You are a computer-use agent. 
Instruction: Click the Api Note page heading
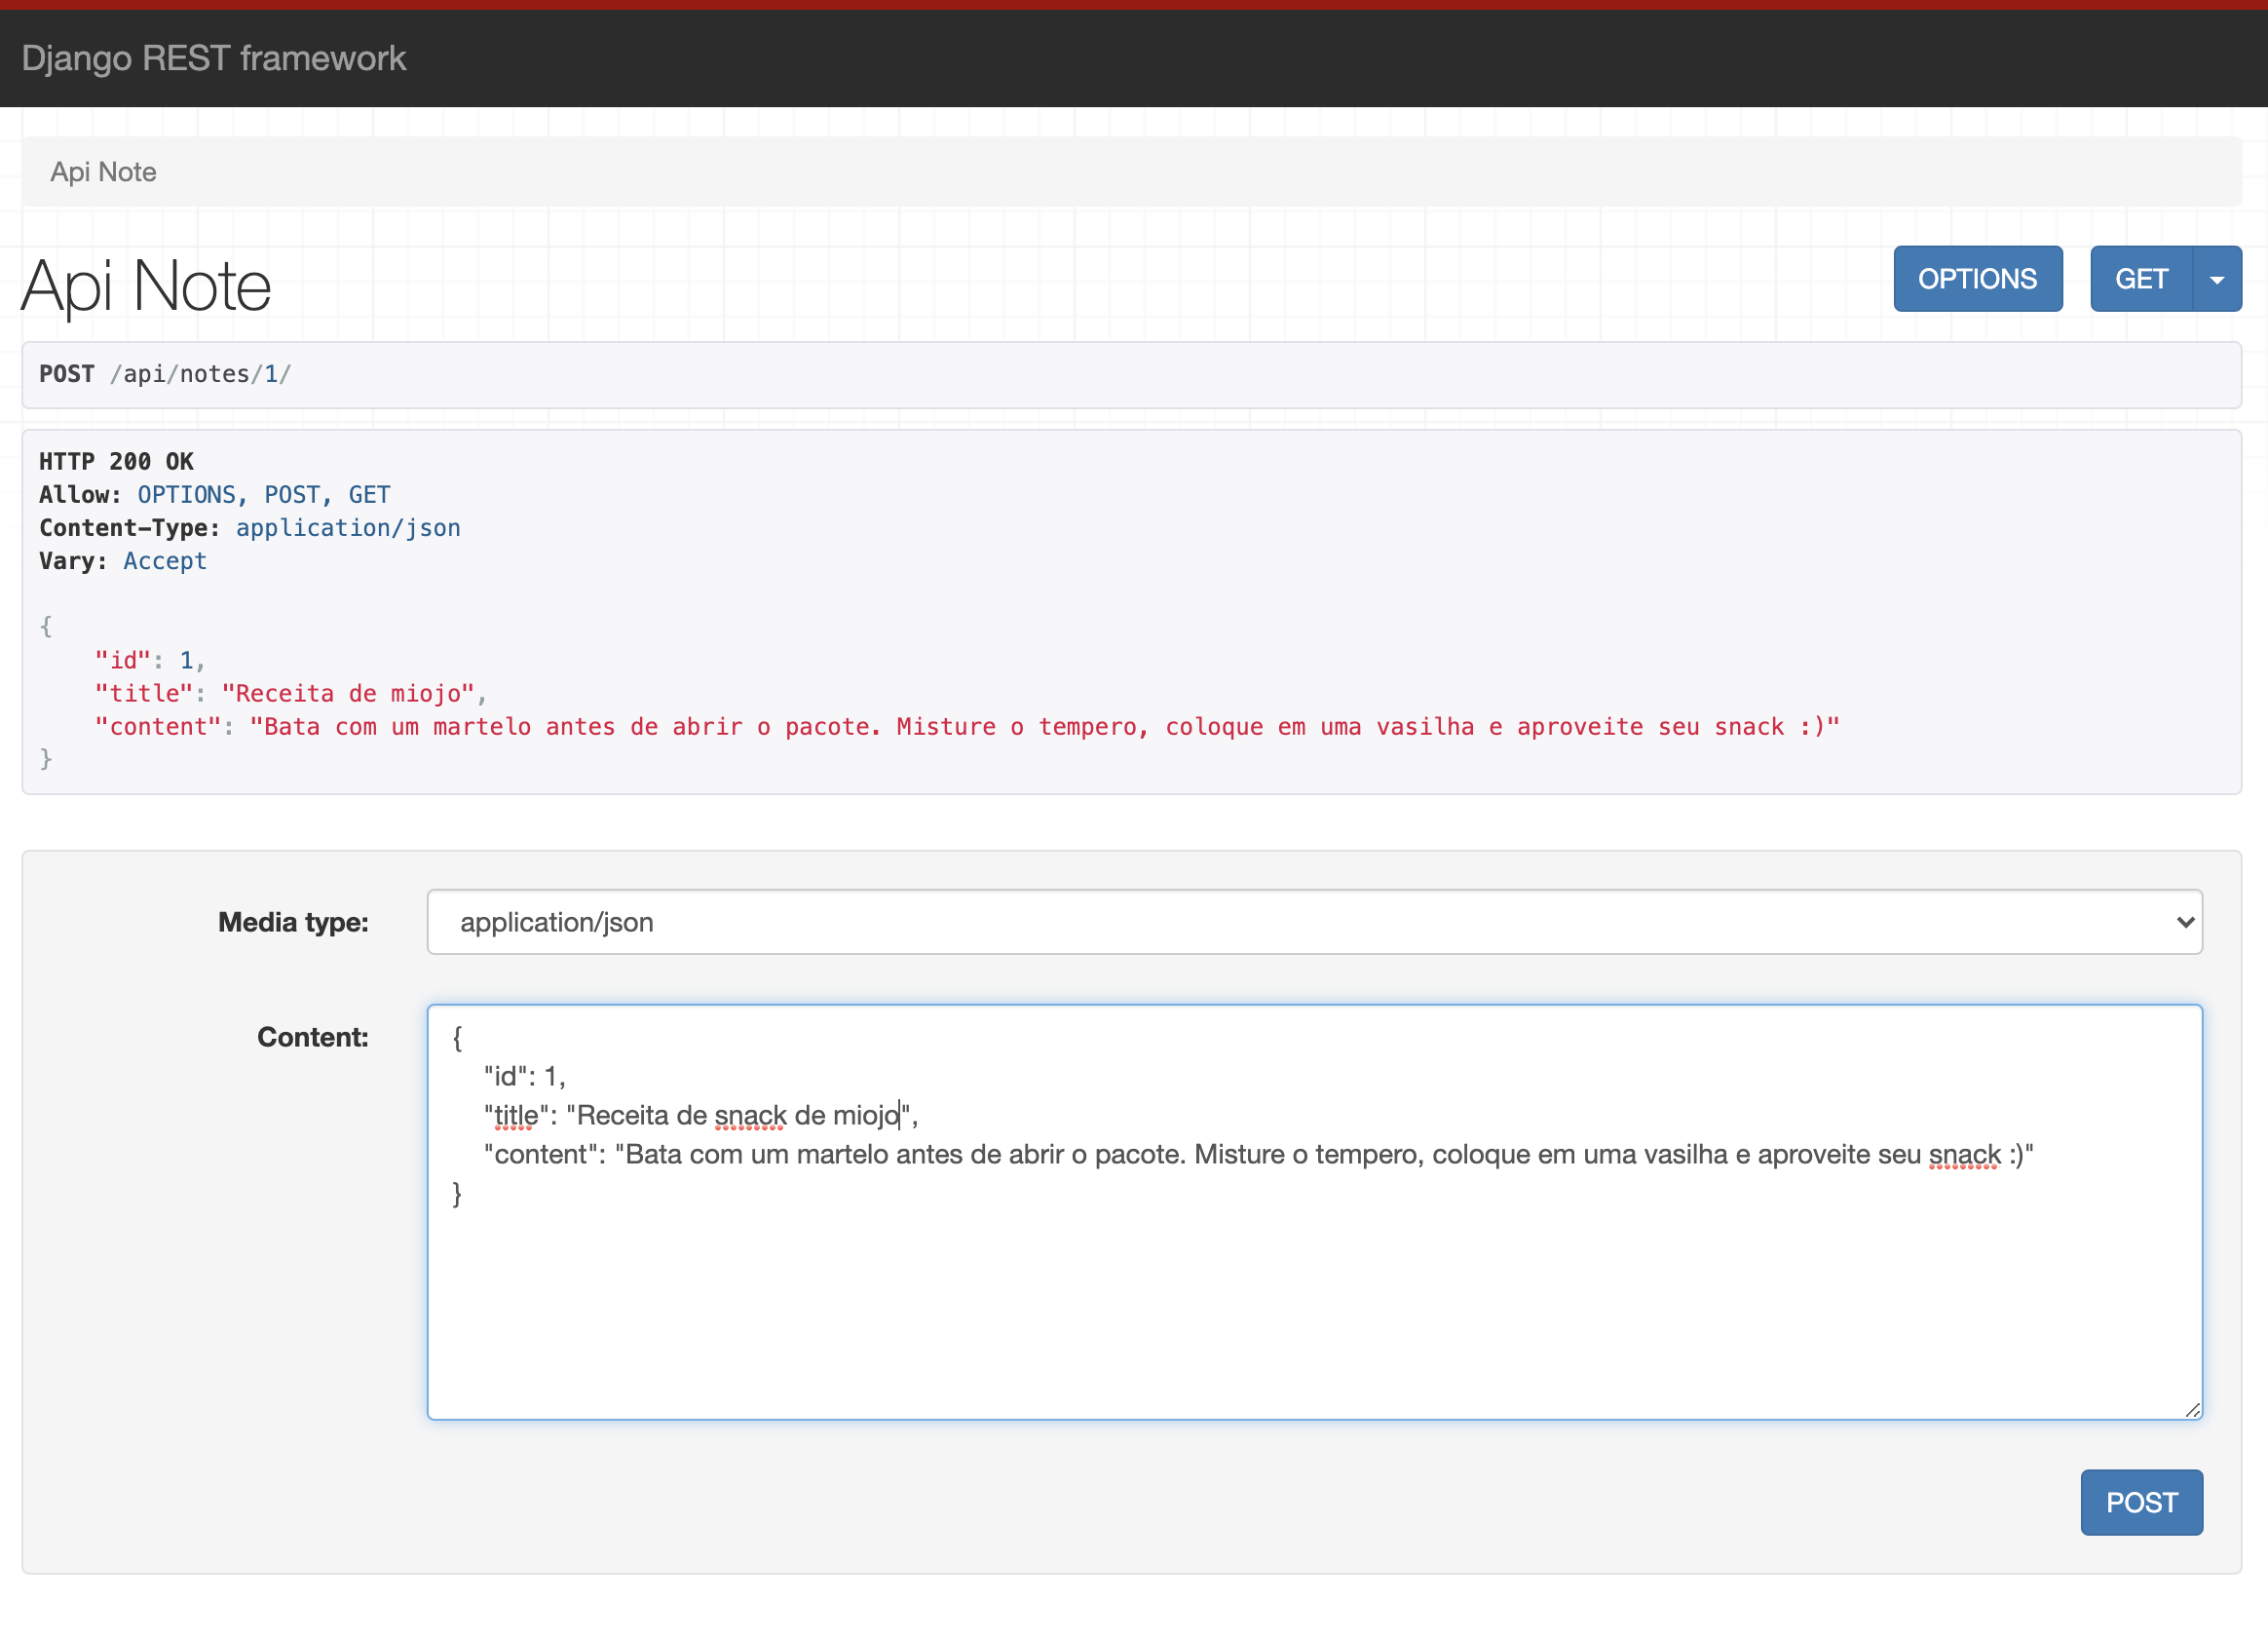coord(146,287)
